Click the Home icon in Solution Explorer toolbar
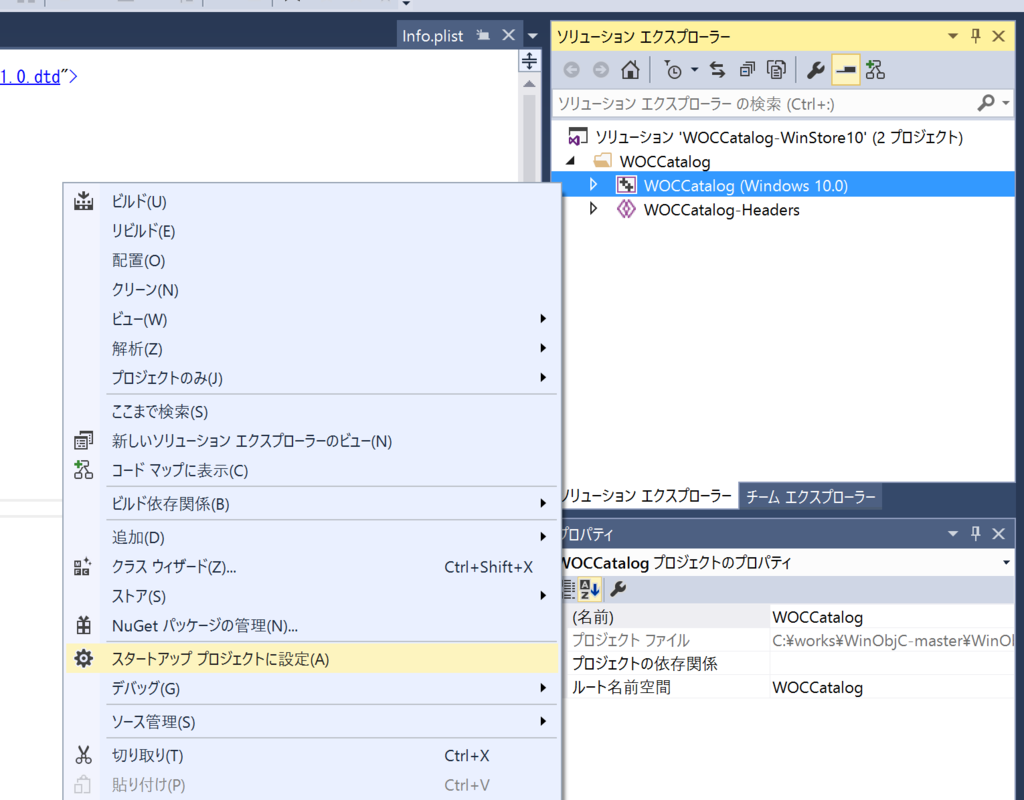 [x=630, y=69]
